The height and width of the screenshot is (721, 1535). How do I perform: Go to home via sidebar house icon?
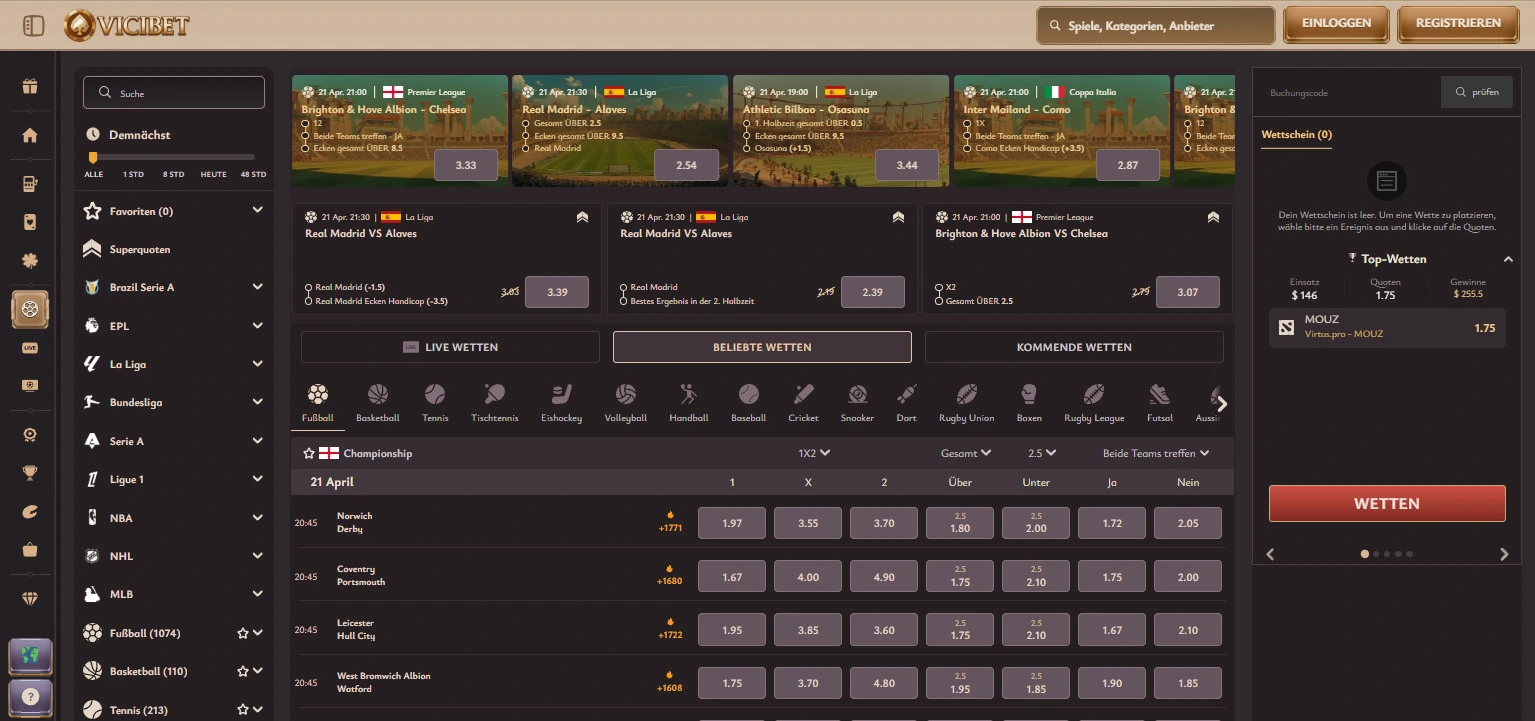30,135
